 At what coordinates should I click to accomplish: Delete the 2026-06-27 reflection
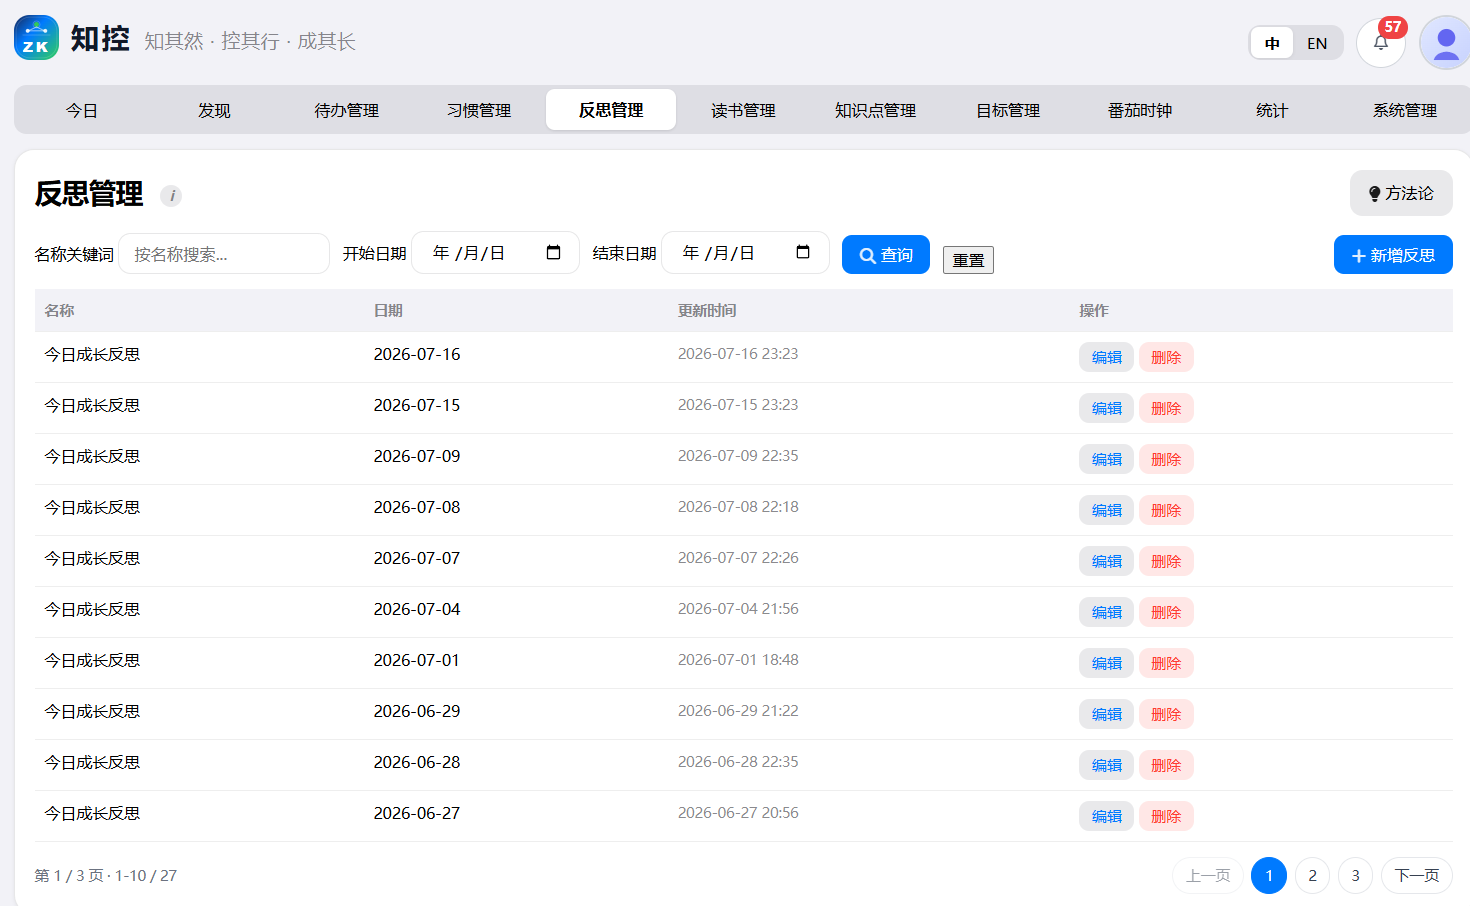[x=1166, y=816]
